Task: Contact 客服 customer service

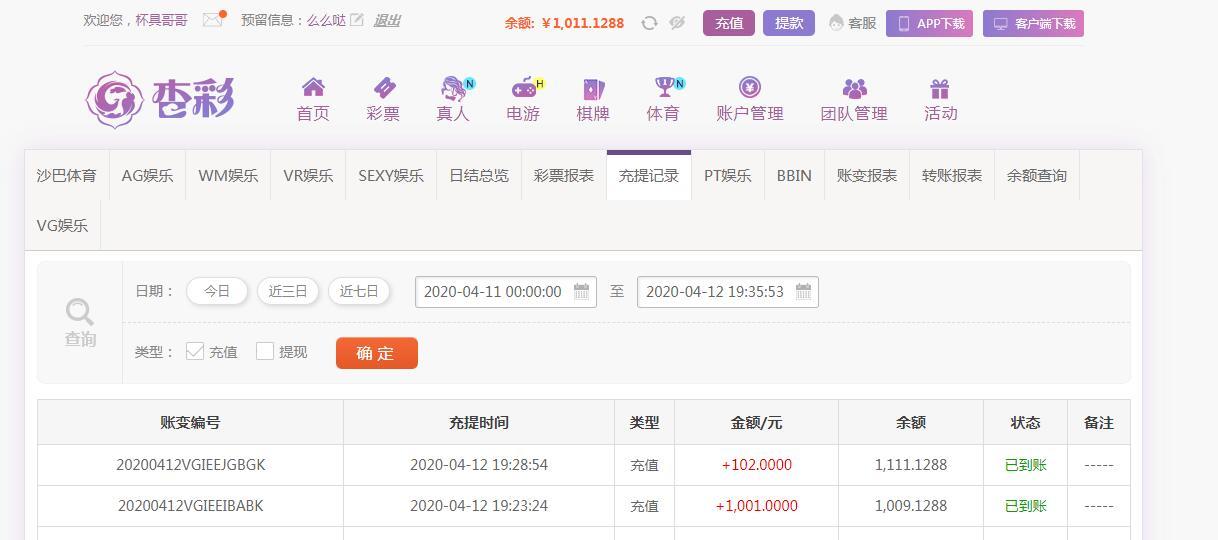Action: point(852,23)
